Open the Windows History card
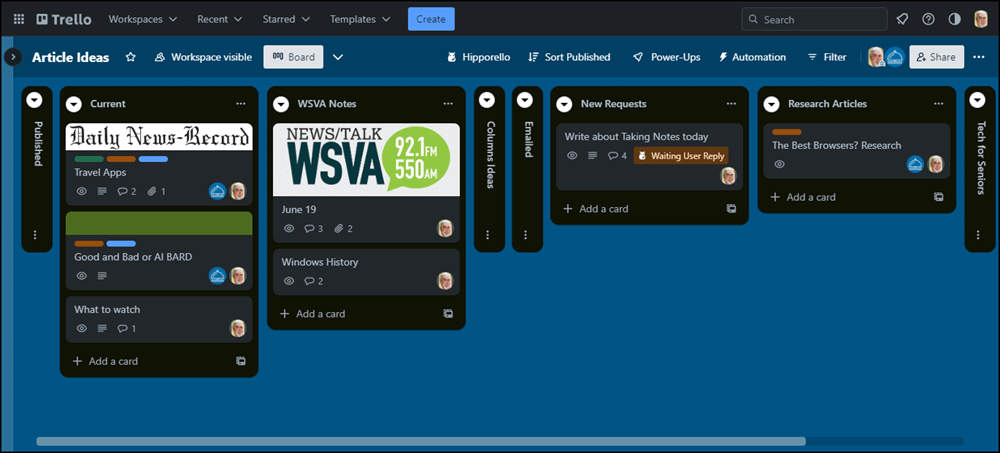1000x453 pixels. (x=367, y=272)
